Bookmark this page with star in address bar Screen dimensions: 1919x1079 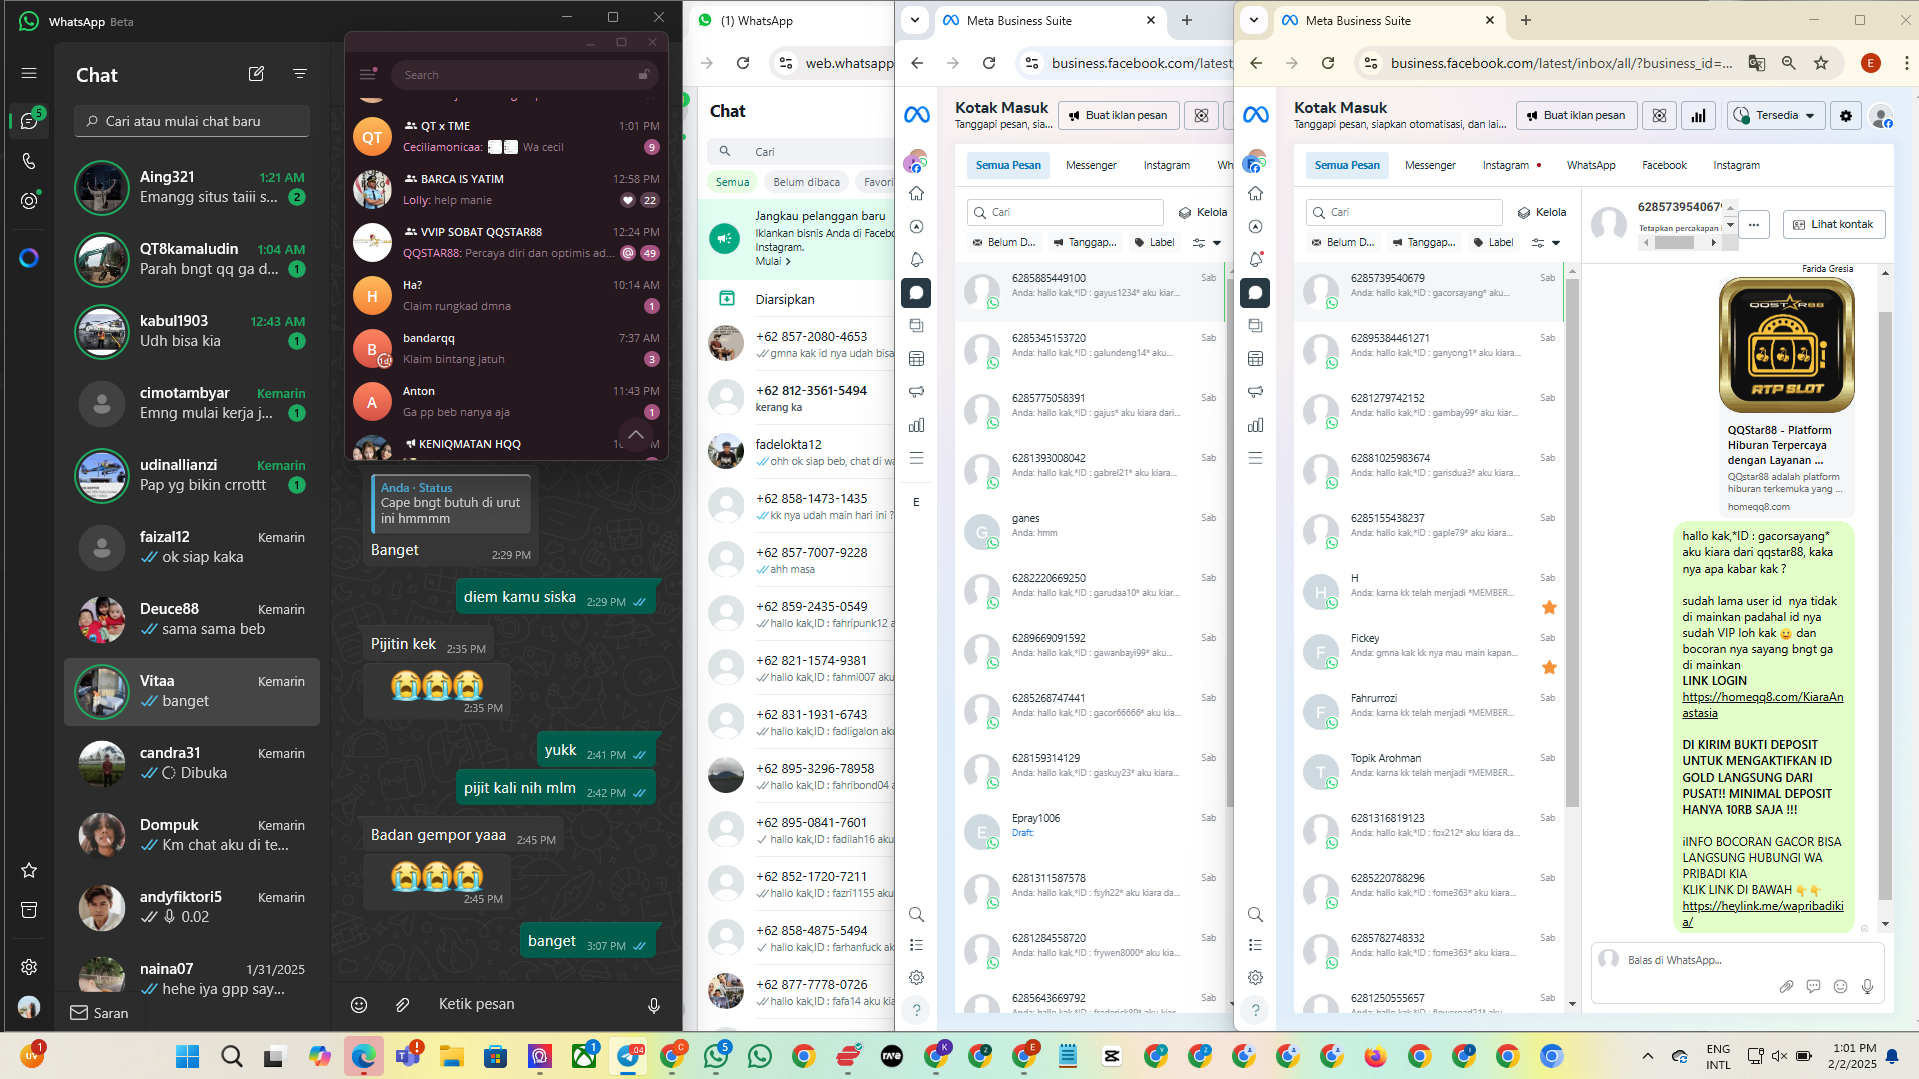pos(1821,63)
